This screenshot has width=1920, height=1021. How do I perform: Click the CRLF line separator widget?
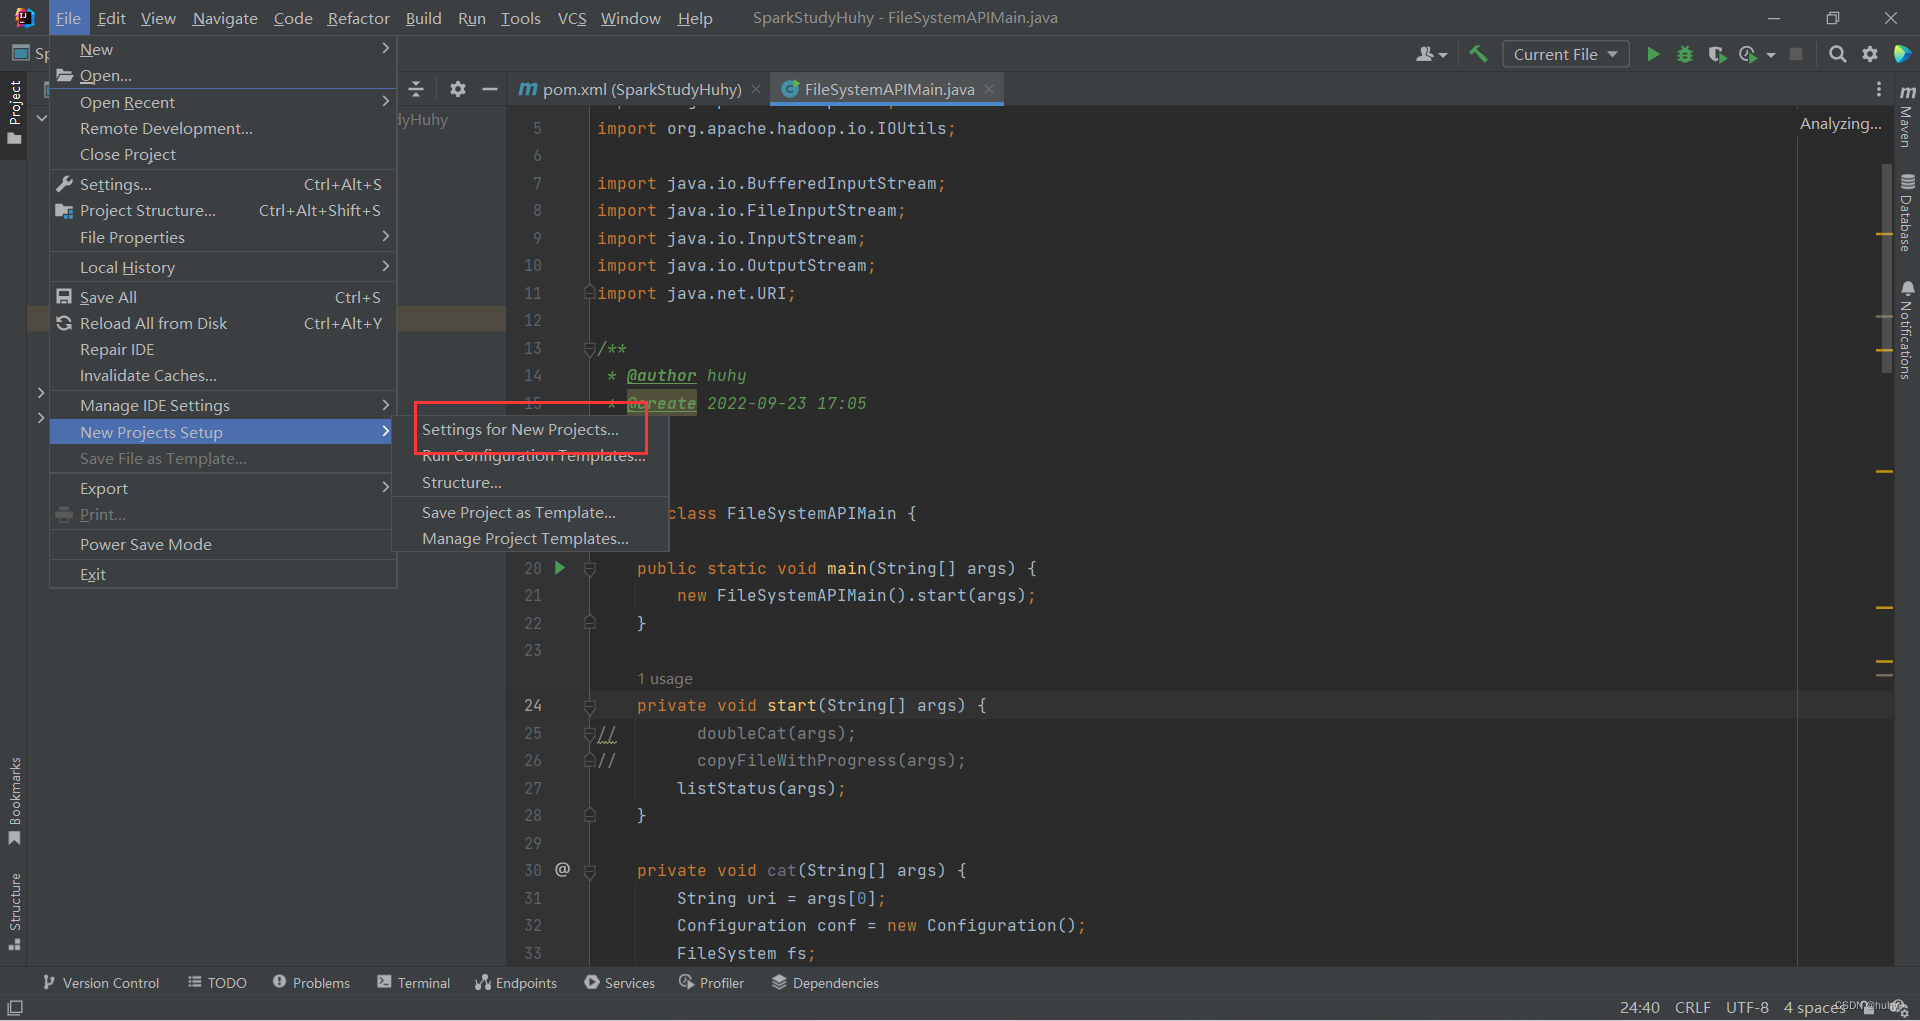tap(1692, 1007)
